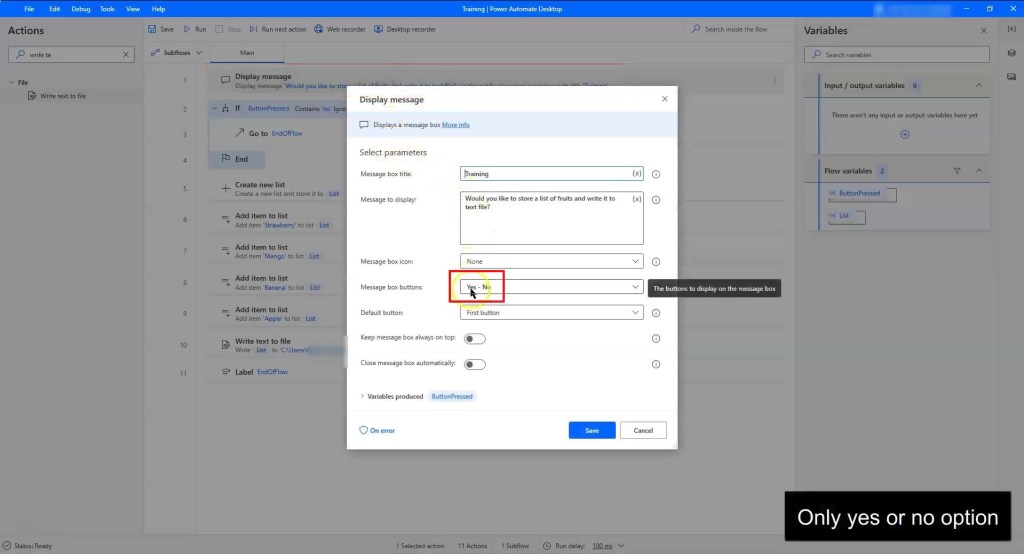Click the Stop button in the toolbar
Image resolution: width=1024 pixels, height=554 pixels.
click(228, 29)
